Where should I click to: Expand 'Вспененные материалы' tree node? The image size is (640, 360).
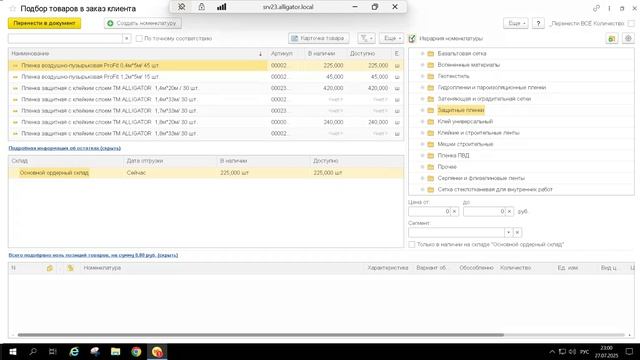point(422,65)
